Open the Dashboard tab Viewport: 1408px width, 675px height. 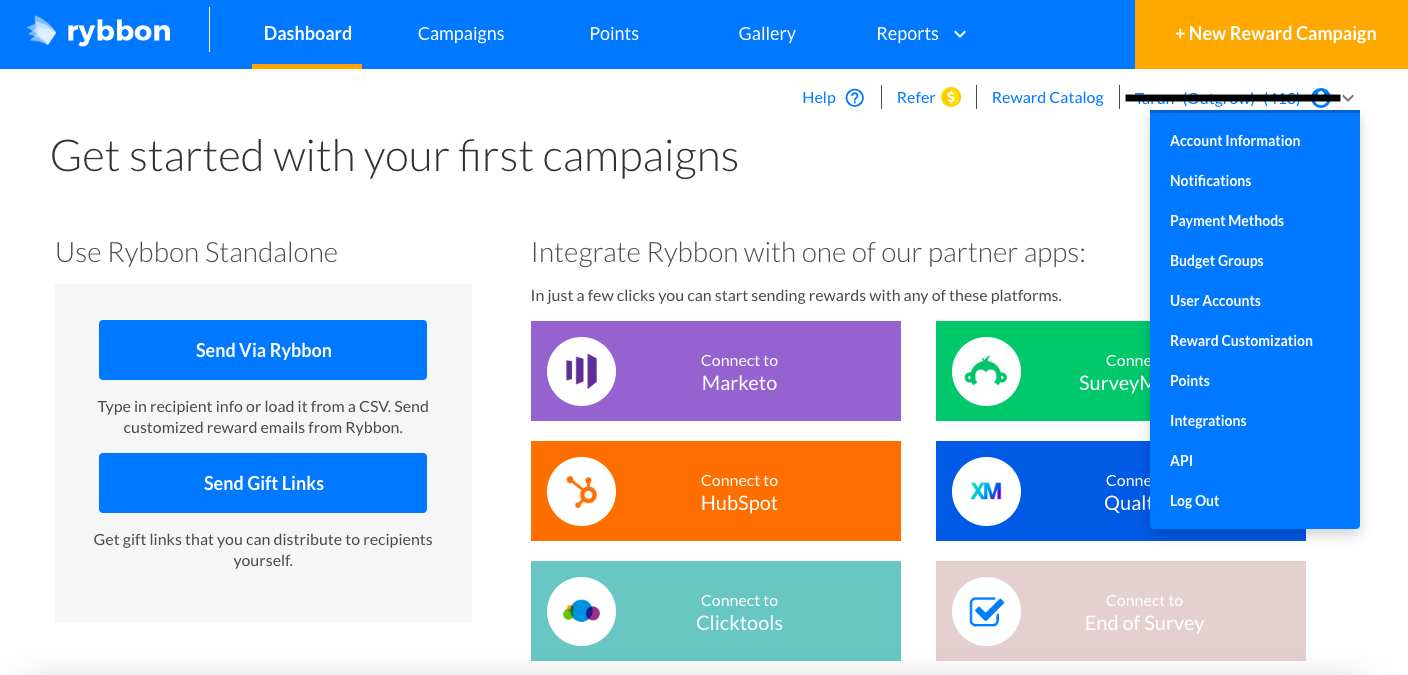(x=307, y=34)
